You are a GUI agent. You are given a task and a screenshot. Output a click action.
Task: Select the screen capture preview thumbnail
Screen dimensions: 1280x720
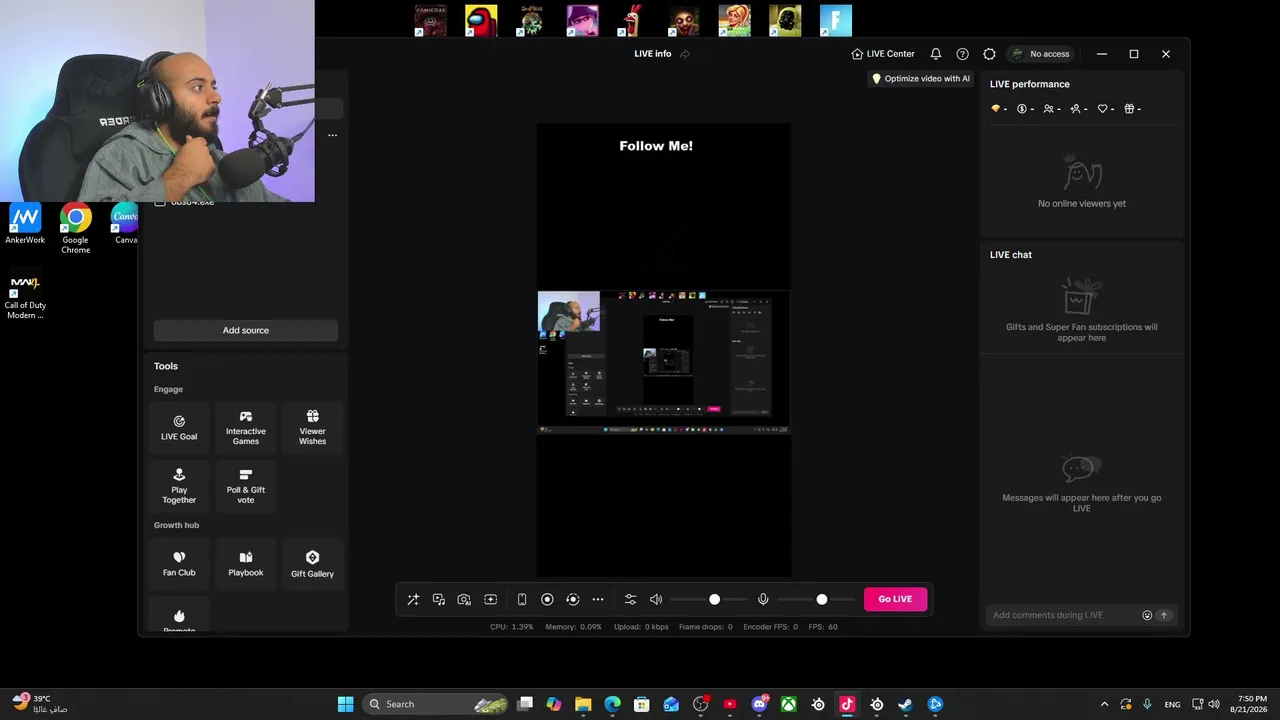(664, 362)
